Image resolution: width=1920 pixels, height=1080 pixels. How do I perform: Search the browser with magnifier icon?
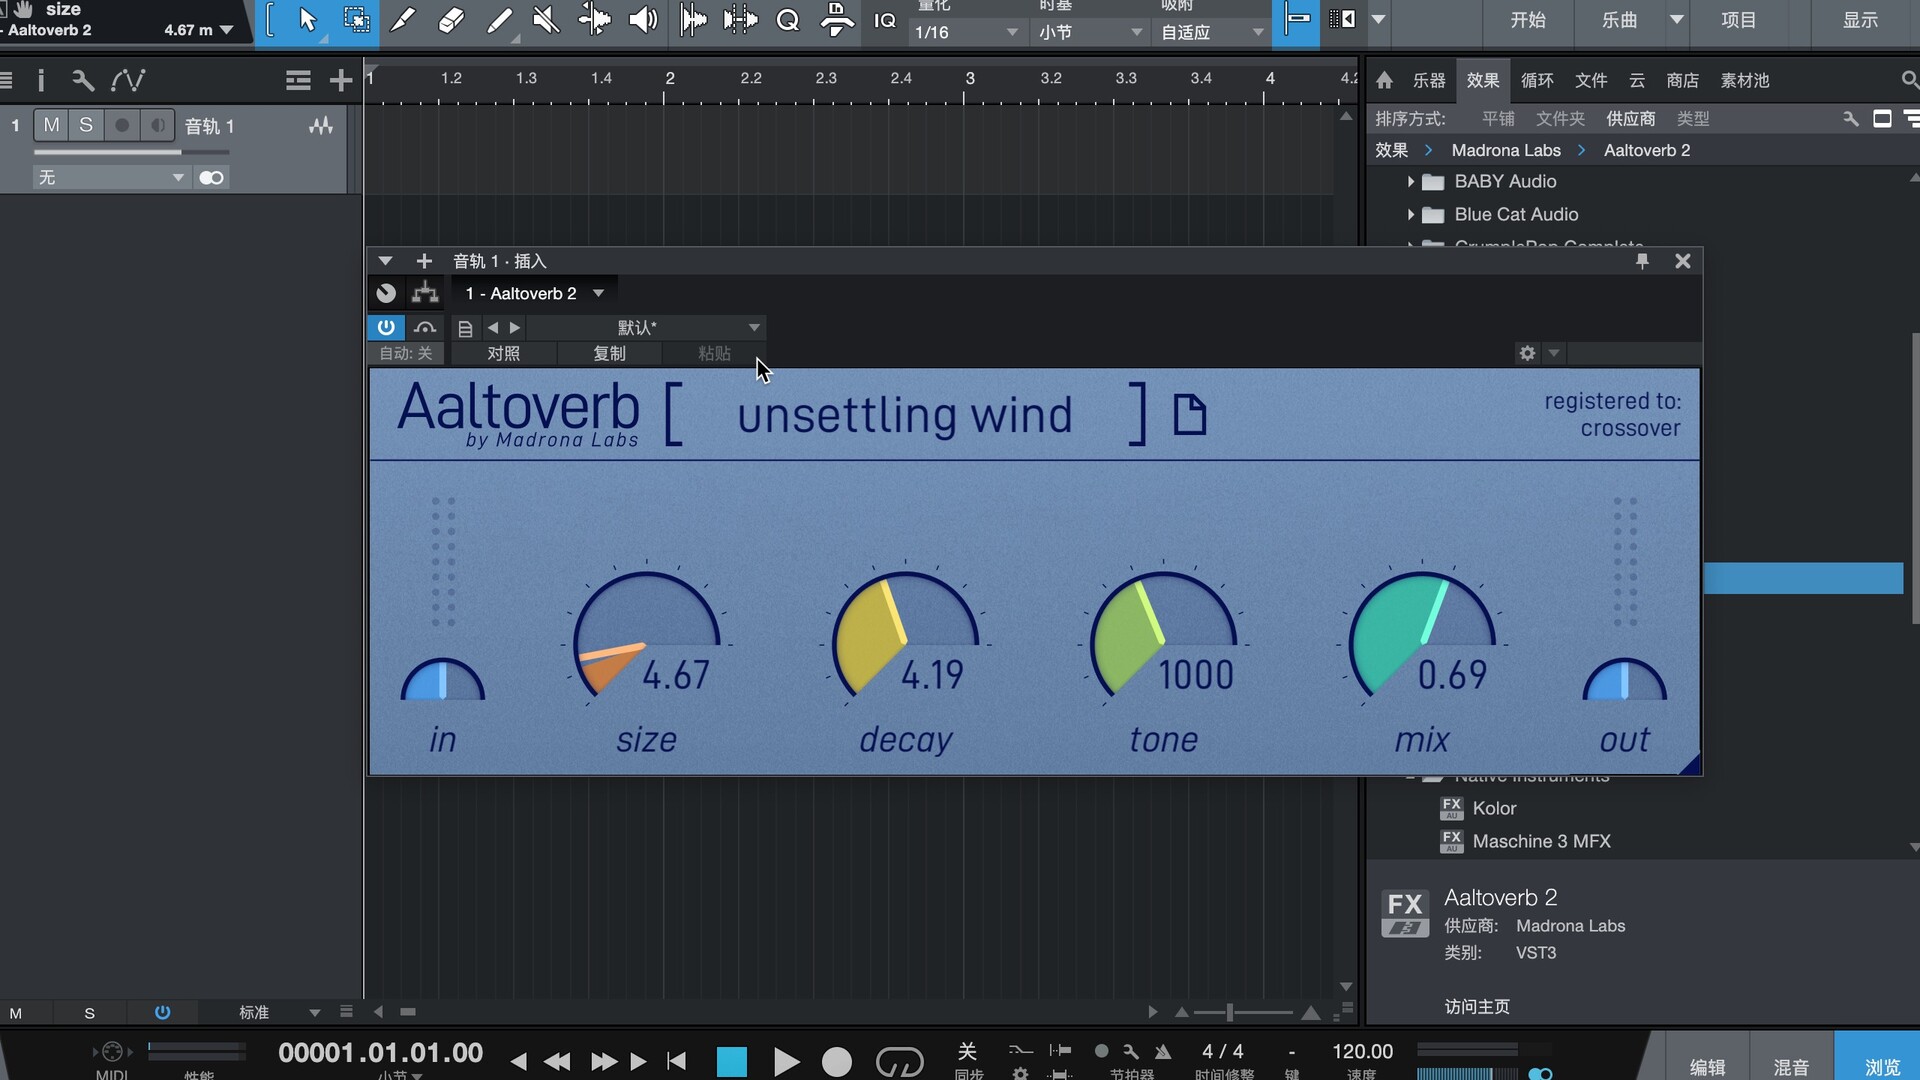(x=1909, y=80)
